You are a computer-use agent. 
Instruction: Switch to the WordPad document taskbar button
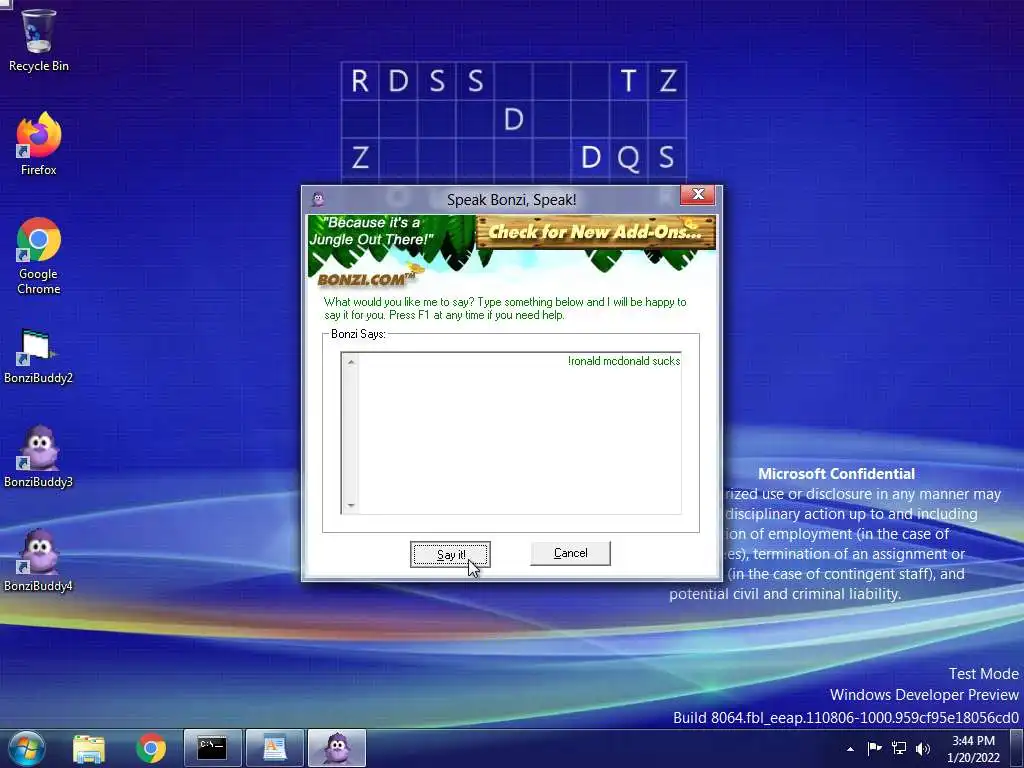275,748
